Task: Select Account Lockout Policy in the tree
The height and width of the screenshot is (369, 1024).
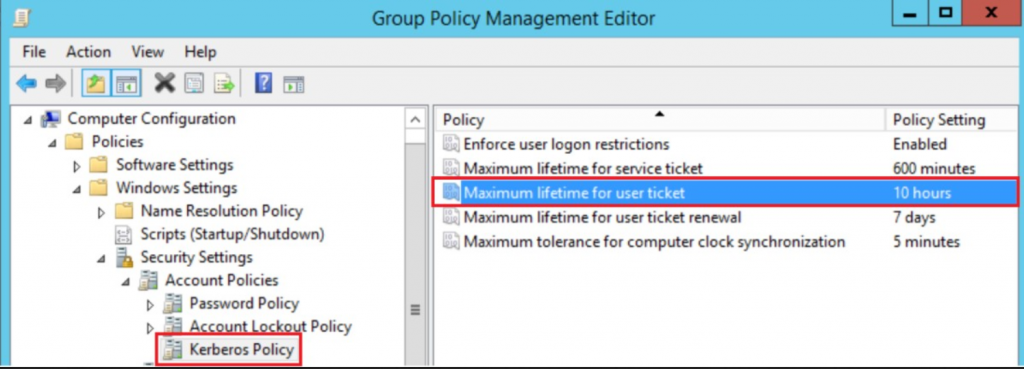Action: 270,327
